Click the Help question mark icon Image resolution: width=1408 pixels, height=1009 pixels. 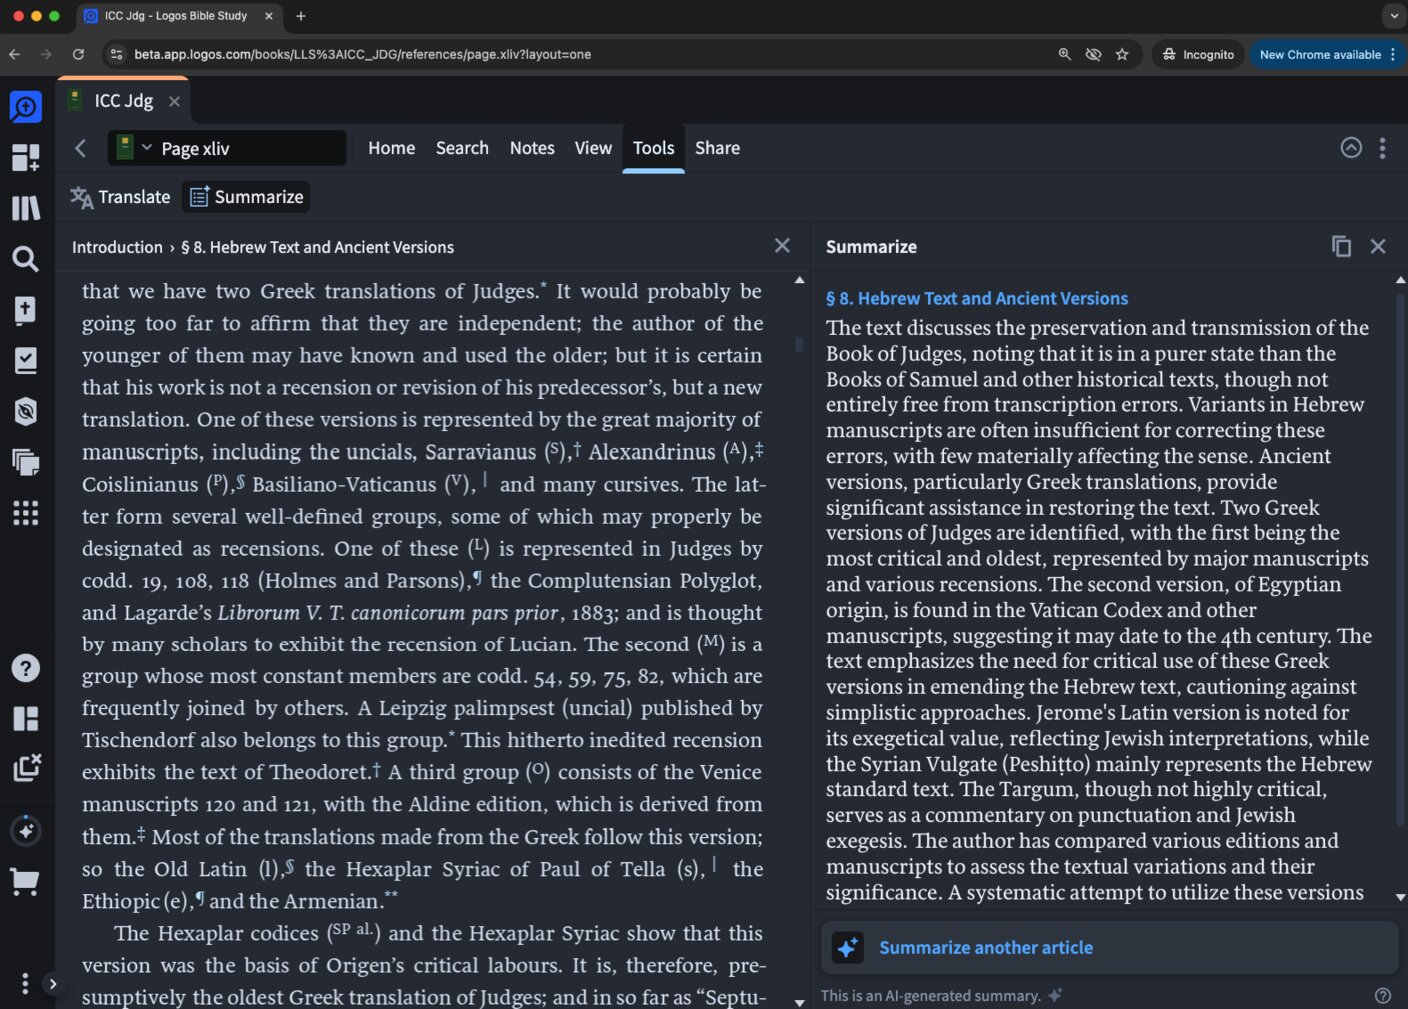click(26, 667)
